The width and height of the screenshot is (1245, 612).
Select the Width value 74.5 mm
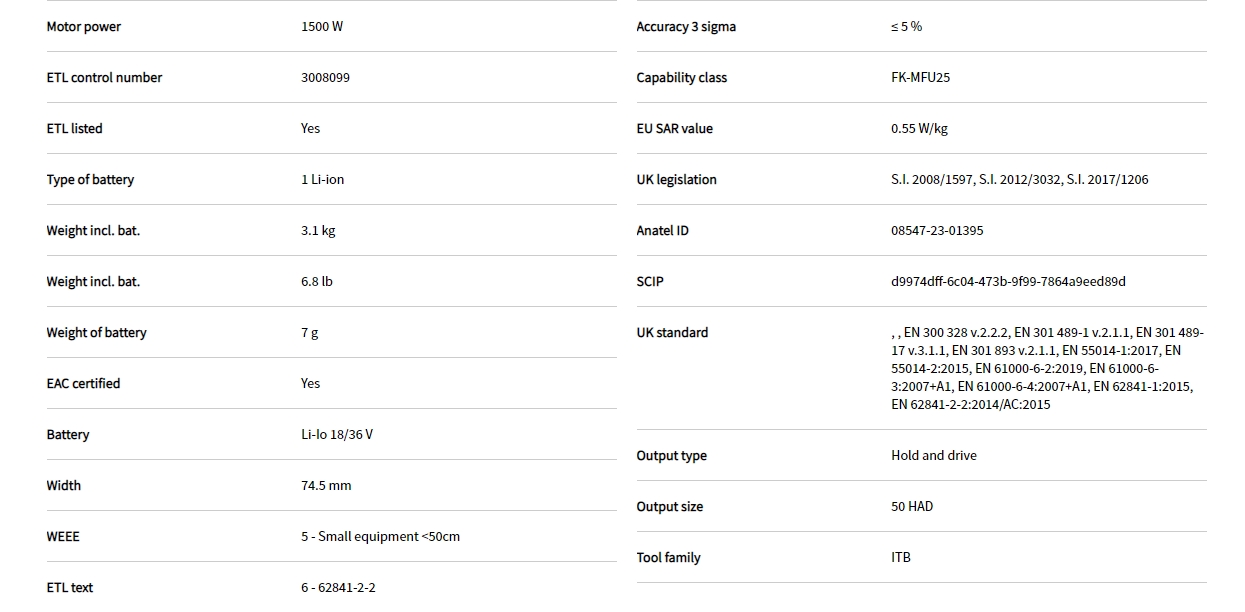326,486
